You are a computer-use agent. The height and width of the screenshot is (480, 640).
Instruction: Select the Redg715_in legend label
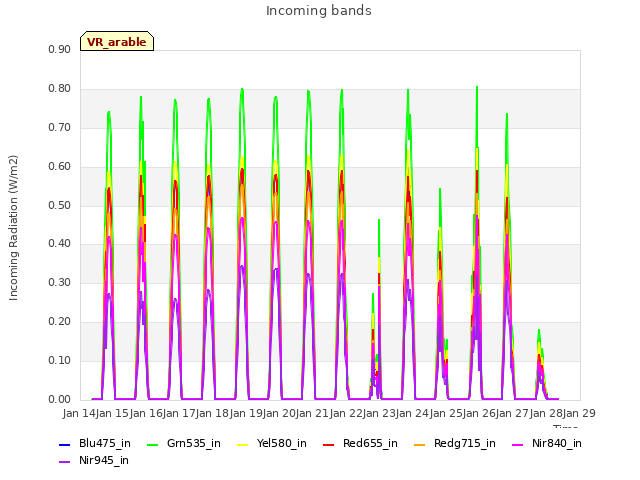tap(465, 444)
